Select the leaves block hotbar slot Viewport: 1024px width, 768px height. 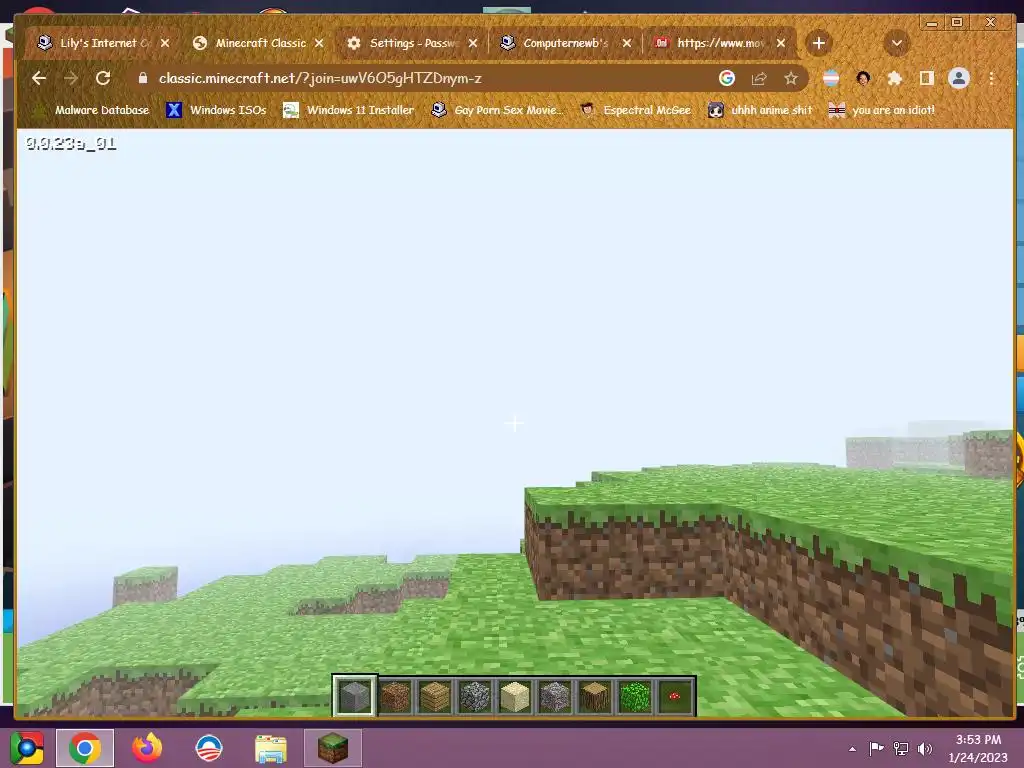tap(635, 696)
